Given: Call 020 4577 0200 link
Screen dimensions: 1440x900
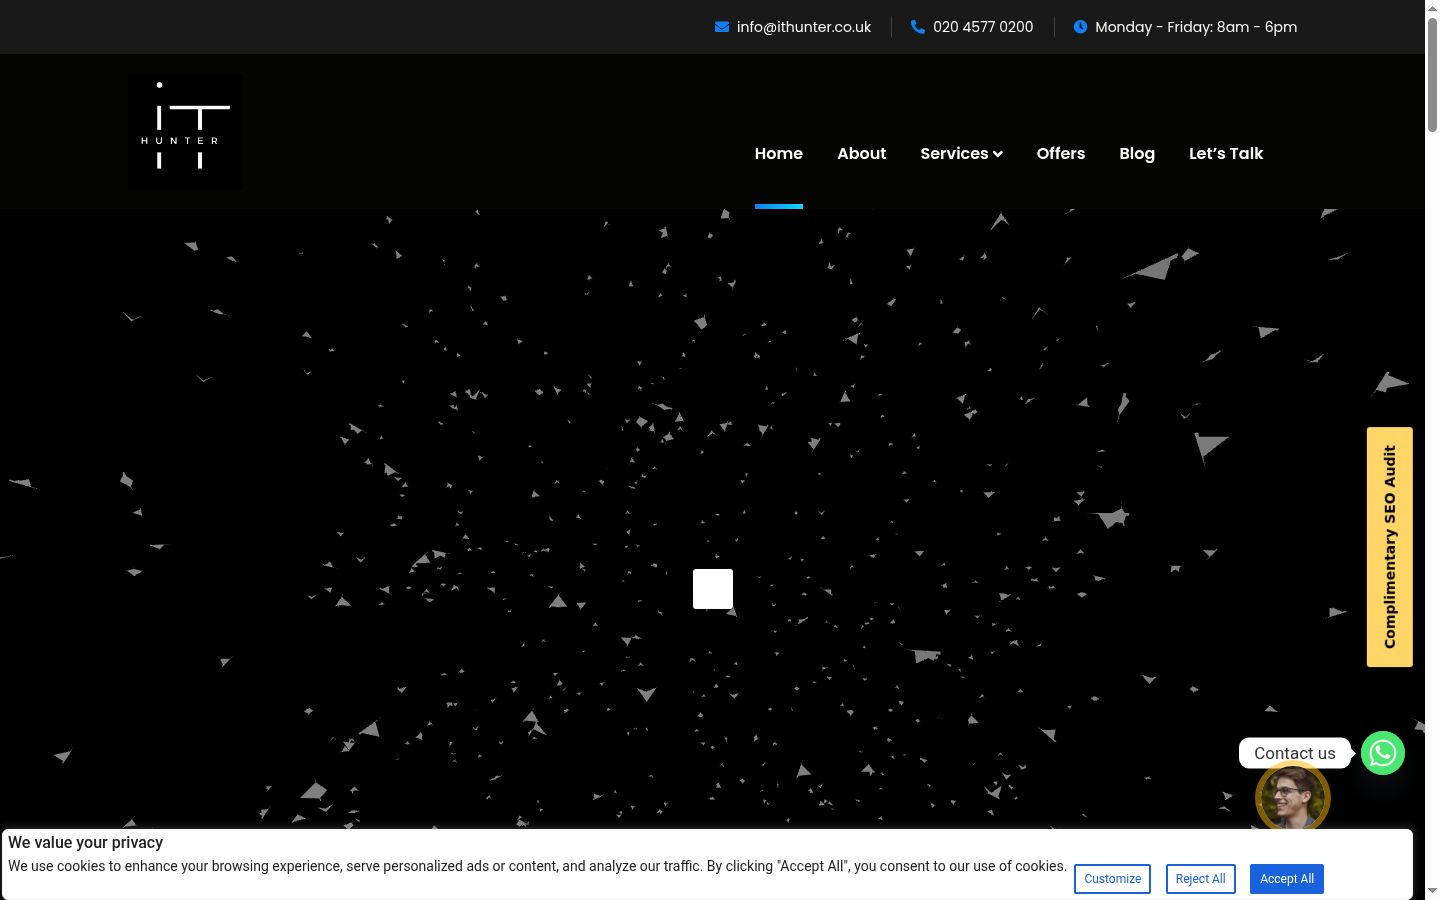Looking at the screenshot, I should coord(983,27).
